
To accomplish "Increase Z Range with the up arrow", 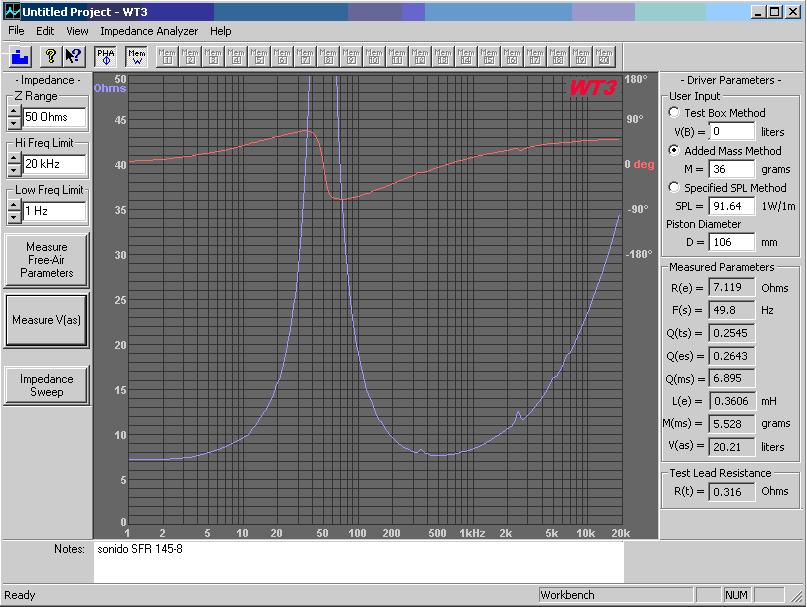I will coord(14,111).
